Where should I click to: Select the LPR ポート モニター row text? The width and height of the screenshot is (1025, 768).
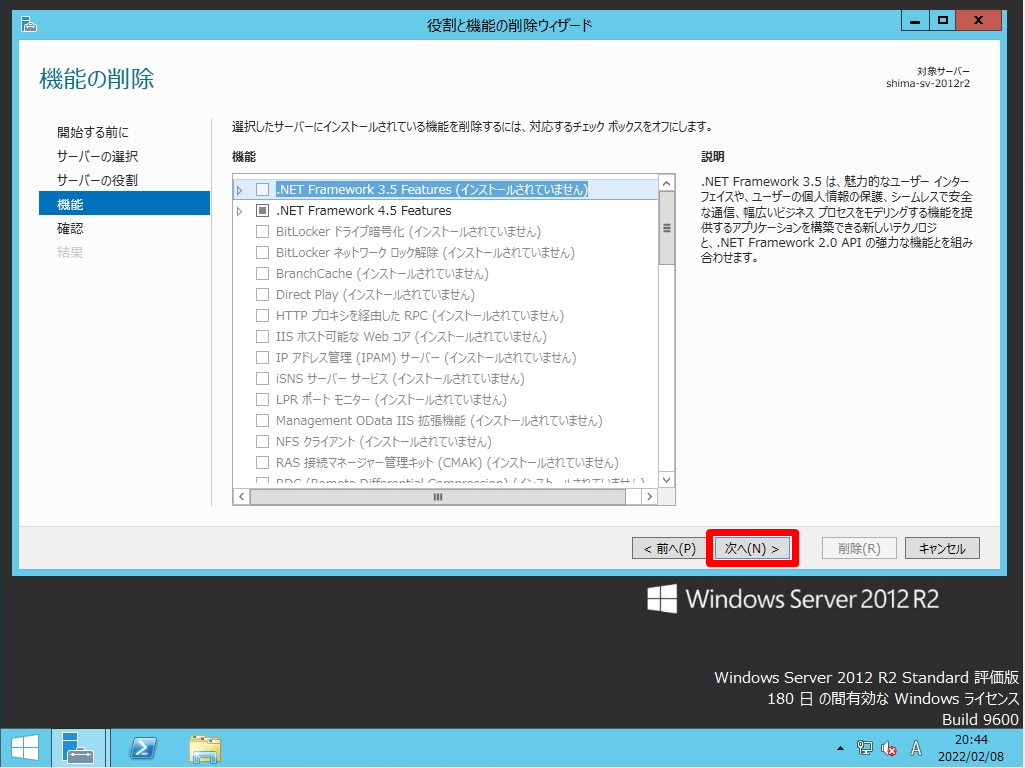point(391,400)
